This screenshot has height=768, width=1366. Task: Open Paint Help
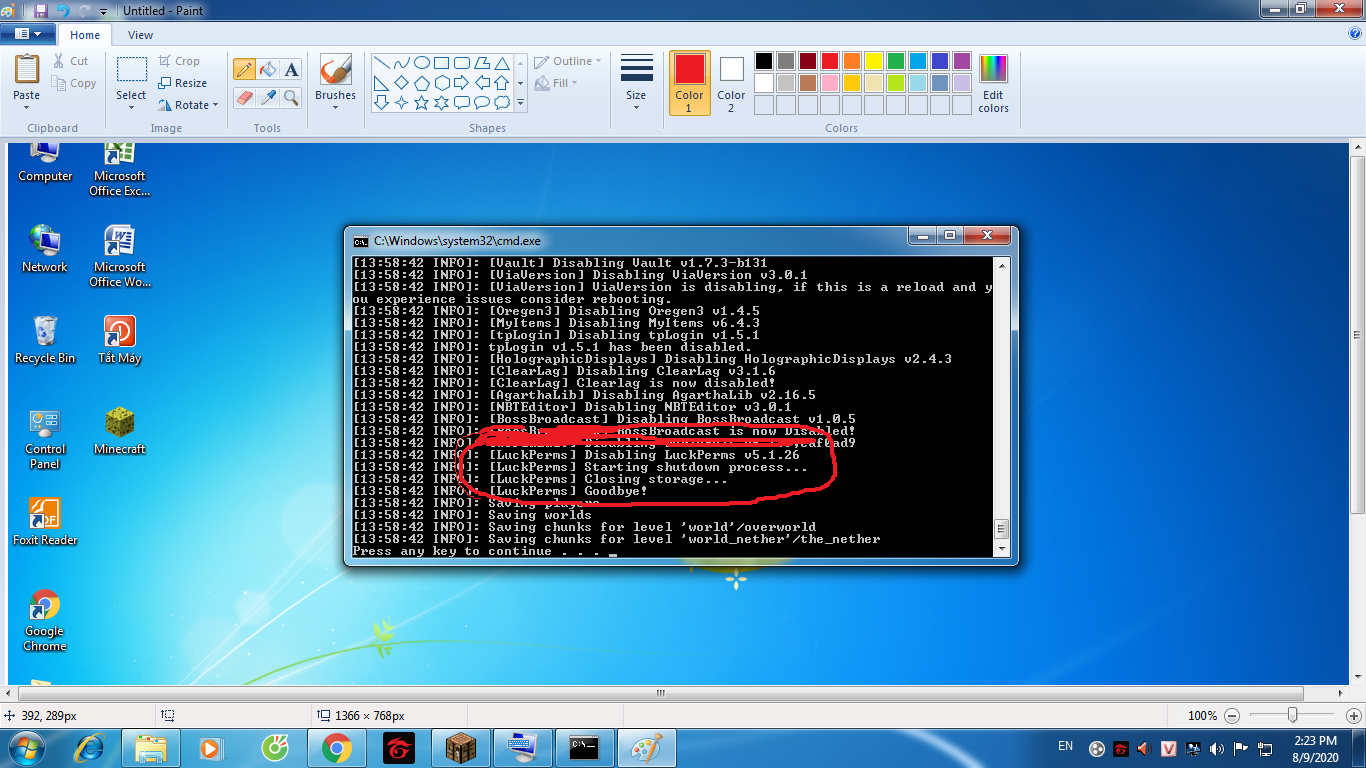click(x=1355, y=34)
